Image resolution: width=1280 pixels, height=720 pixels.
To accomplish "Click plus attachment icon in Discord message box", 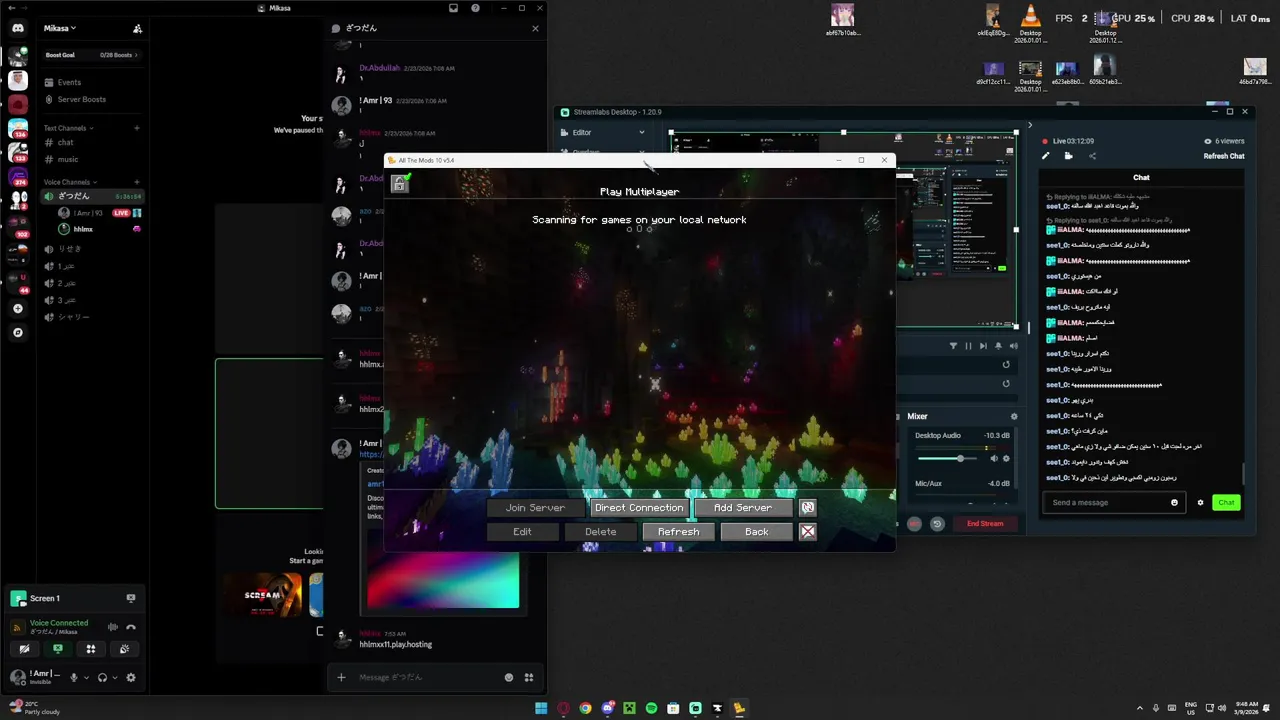I will tap(341, 677).
